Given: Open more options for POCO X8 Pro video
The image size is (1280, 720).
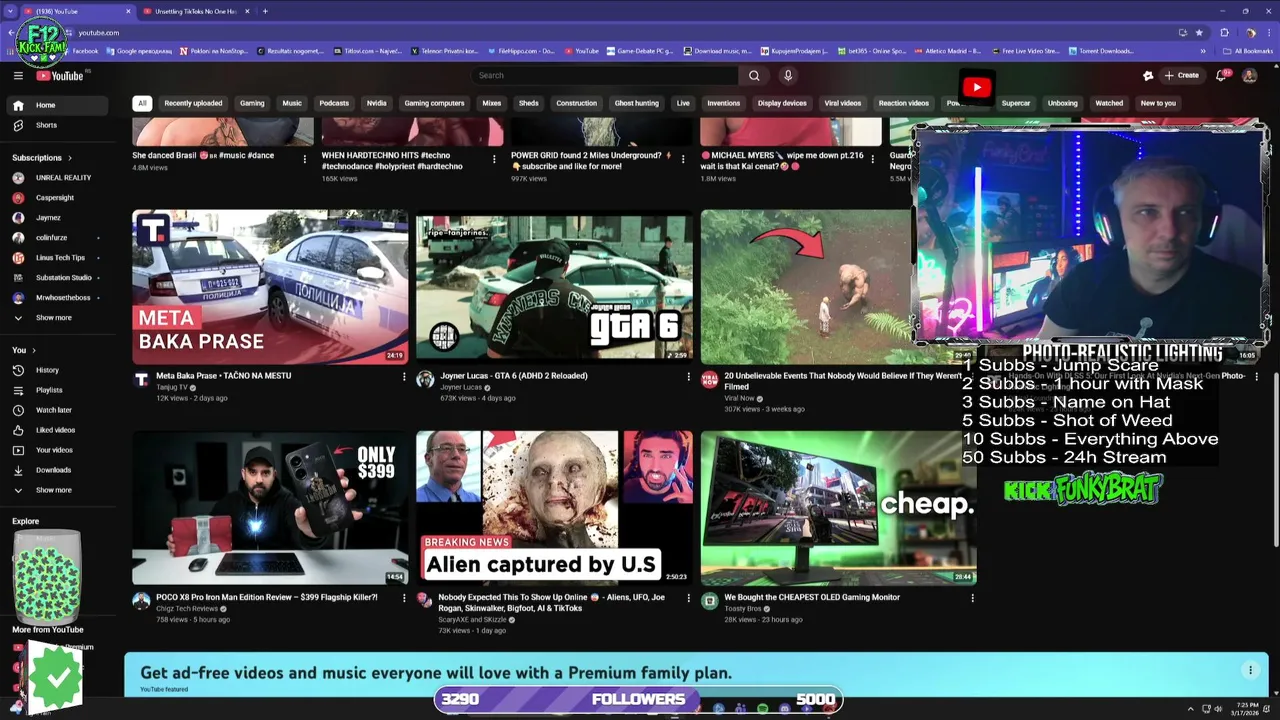Looking at the screenshot, I should (x=404, y=598).
